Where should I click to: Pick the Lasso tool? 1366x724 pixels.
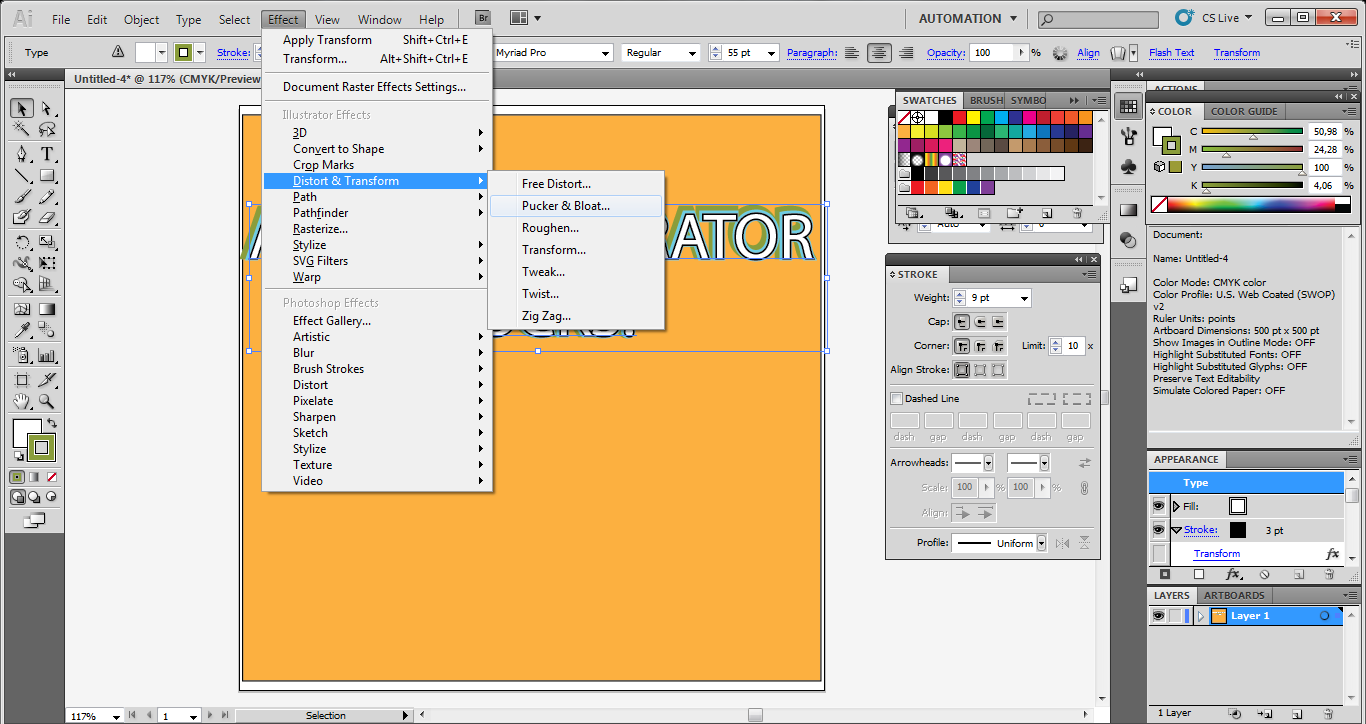[47, 129]
